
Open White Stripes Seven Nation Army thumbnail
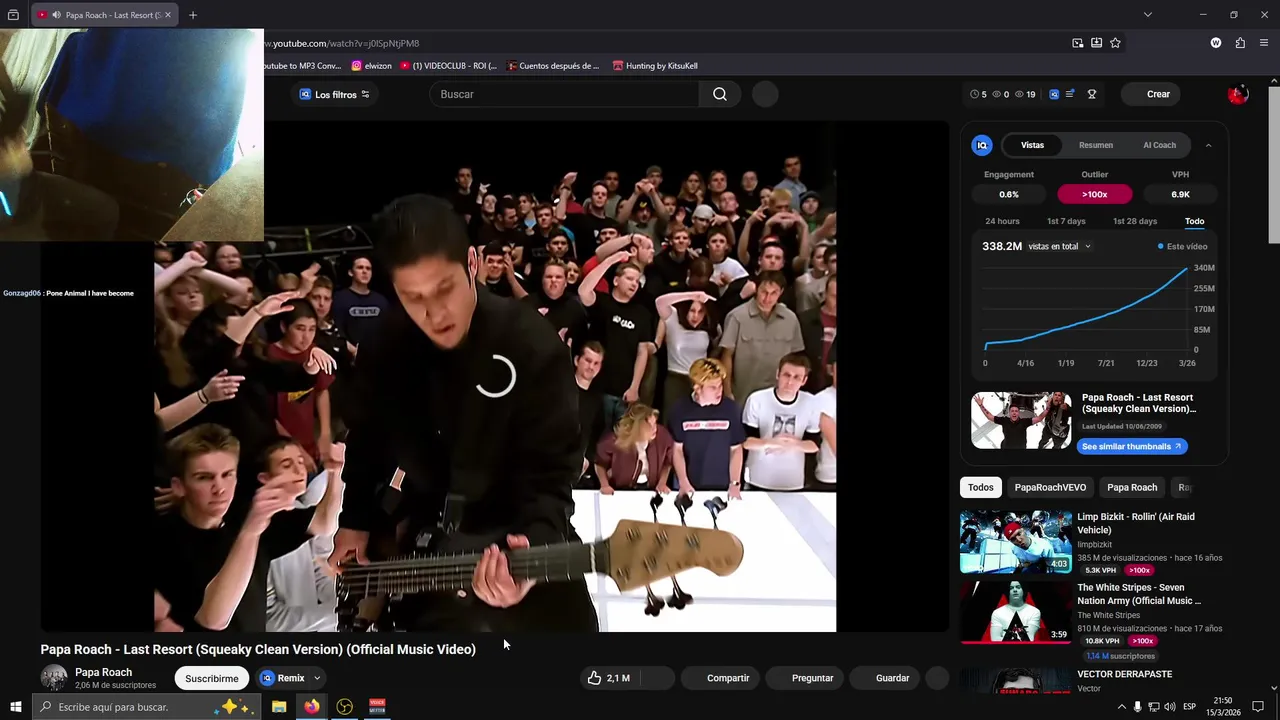pyautogui.click(x=1016, y=612)
